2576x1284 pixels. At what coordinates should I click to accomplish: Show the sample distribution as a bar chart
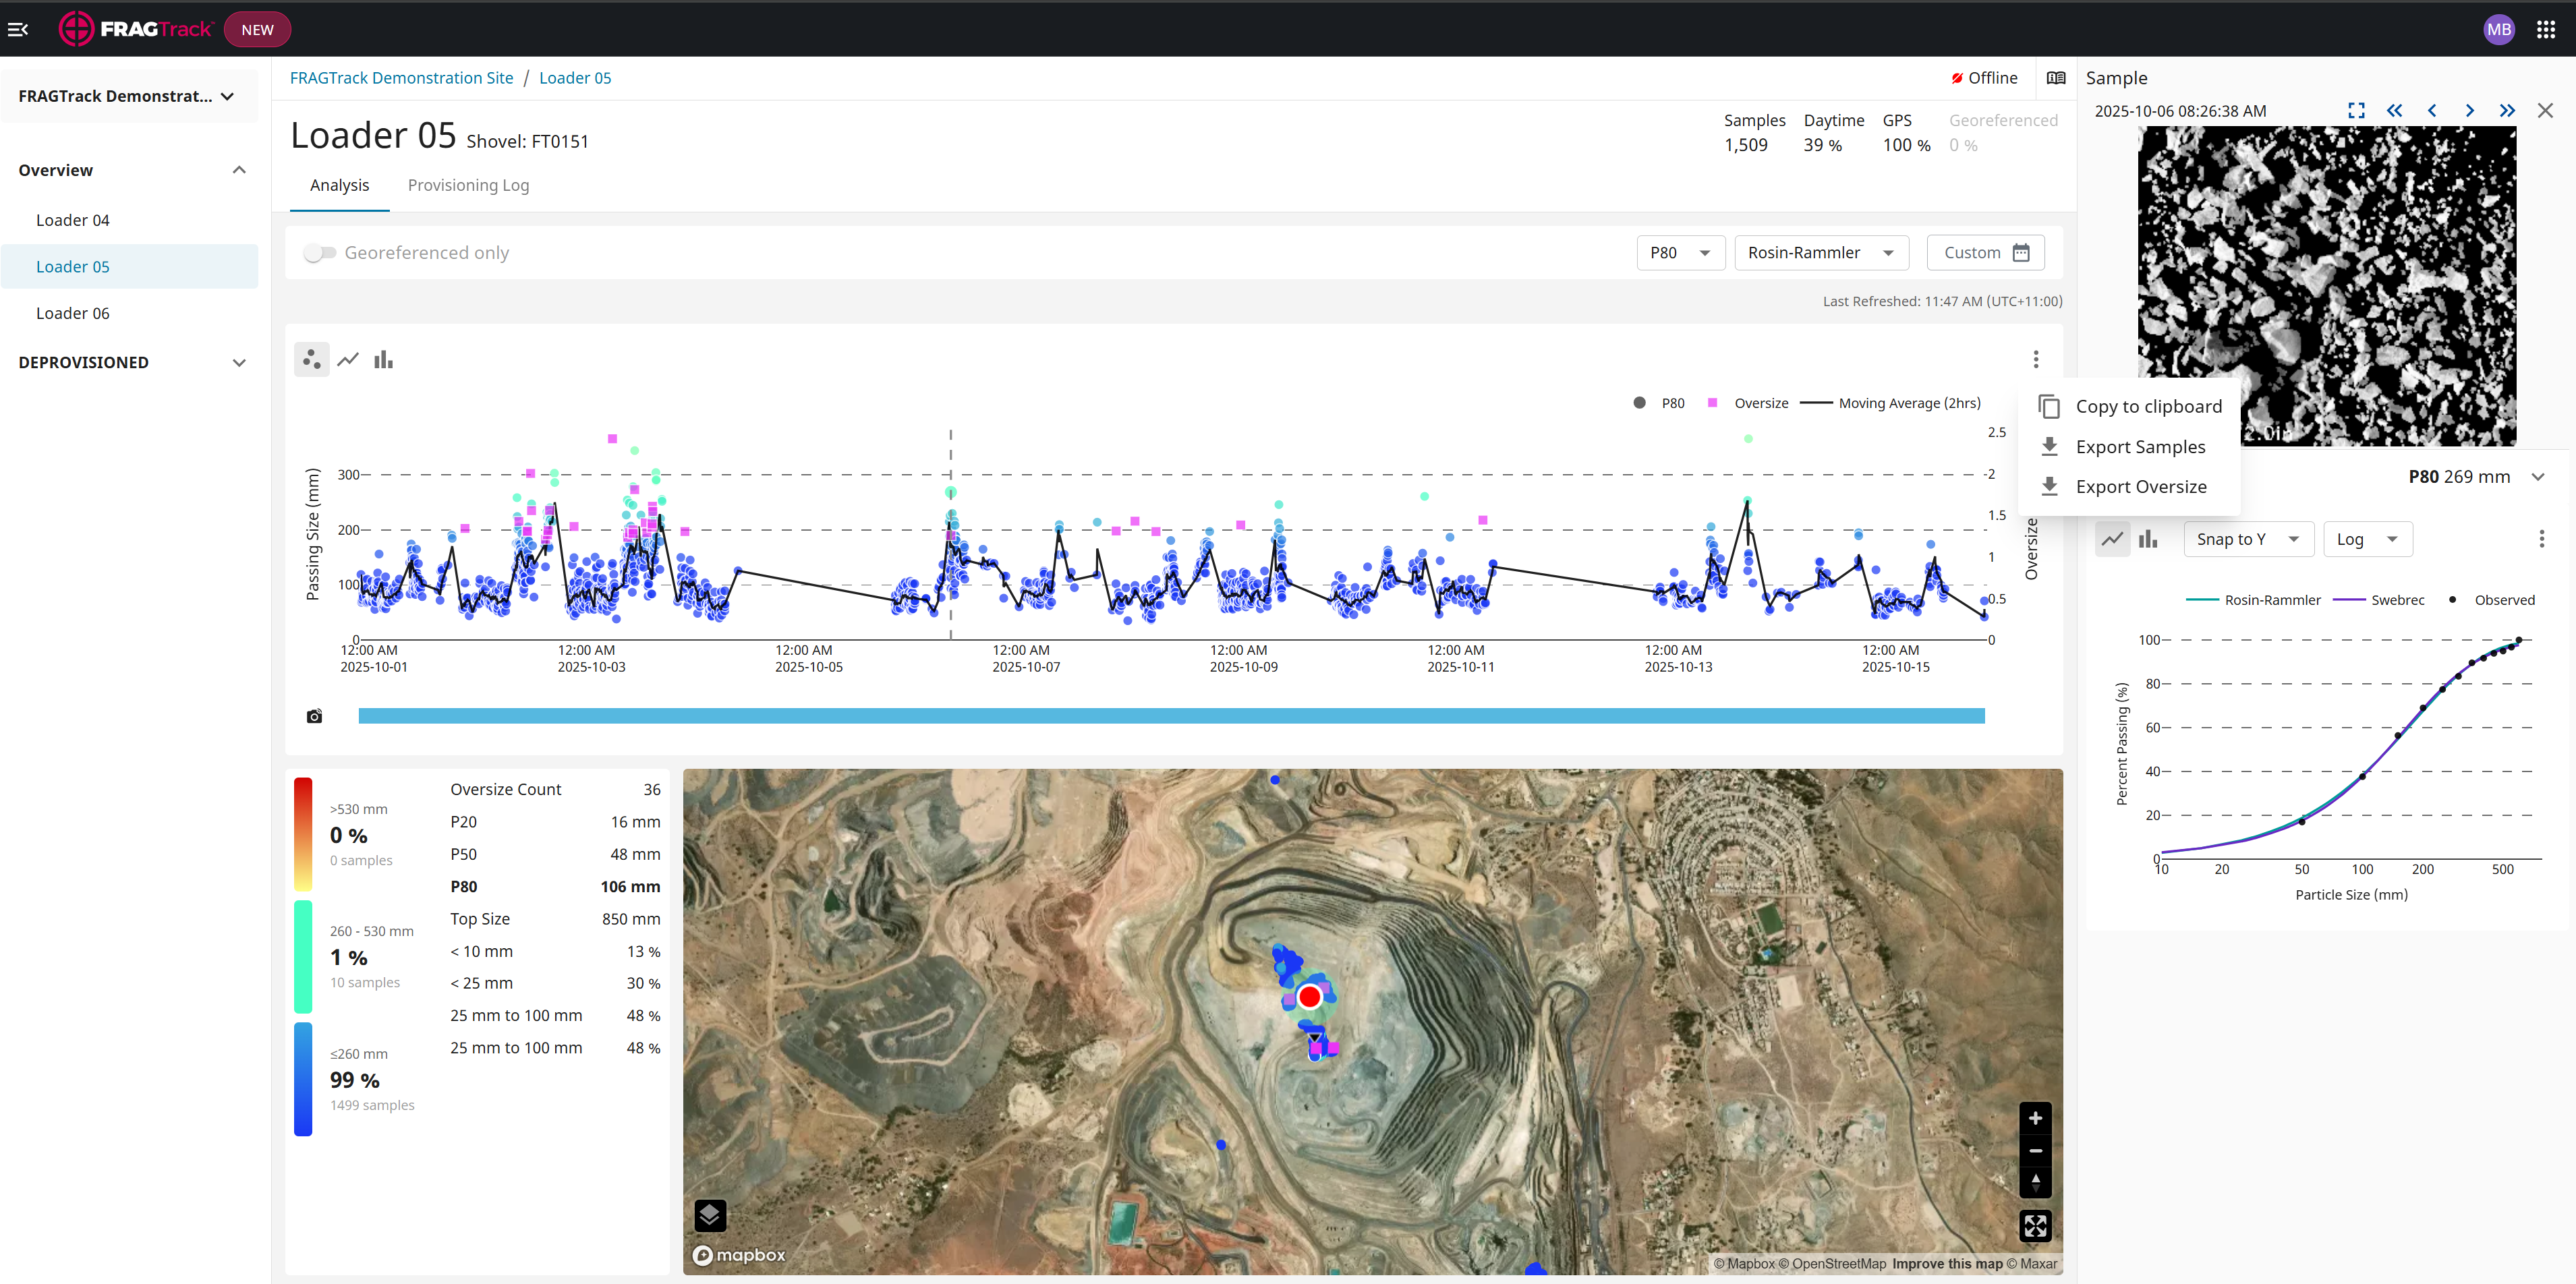coord(2148,539)
